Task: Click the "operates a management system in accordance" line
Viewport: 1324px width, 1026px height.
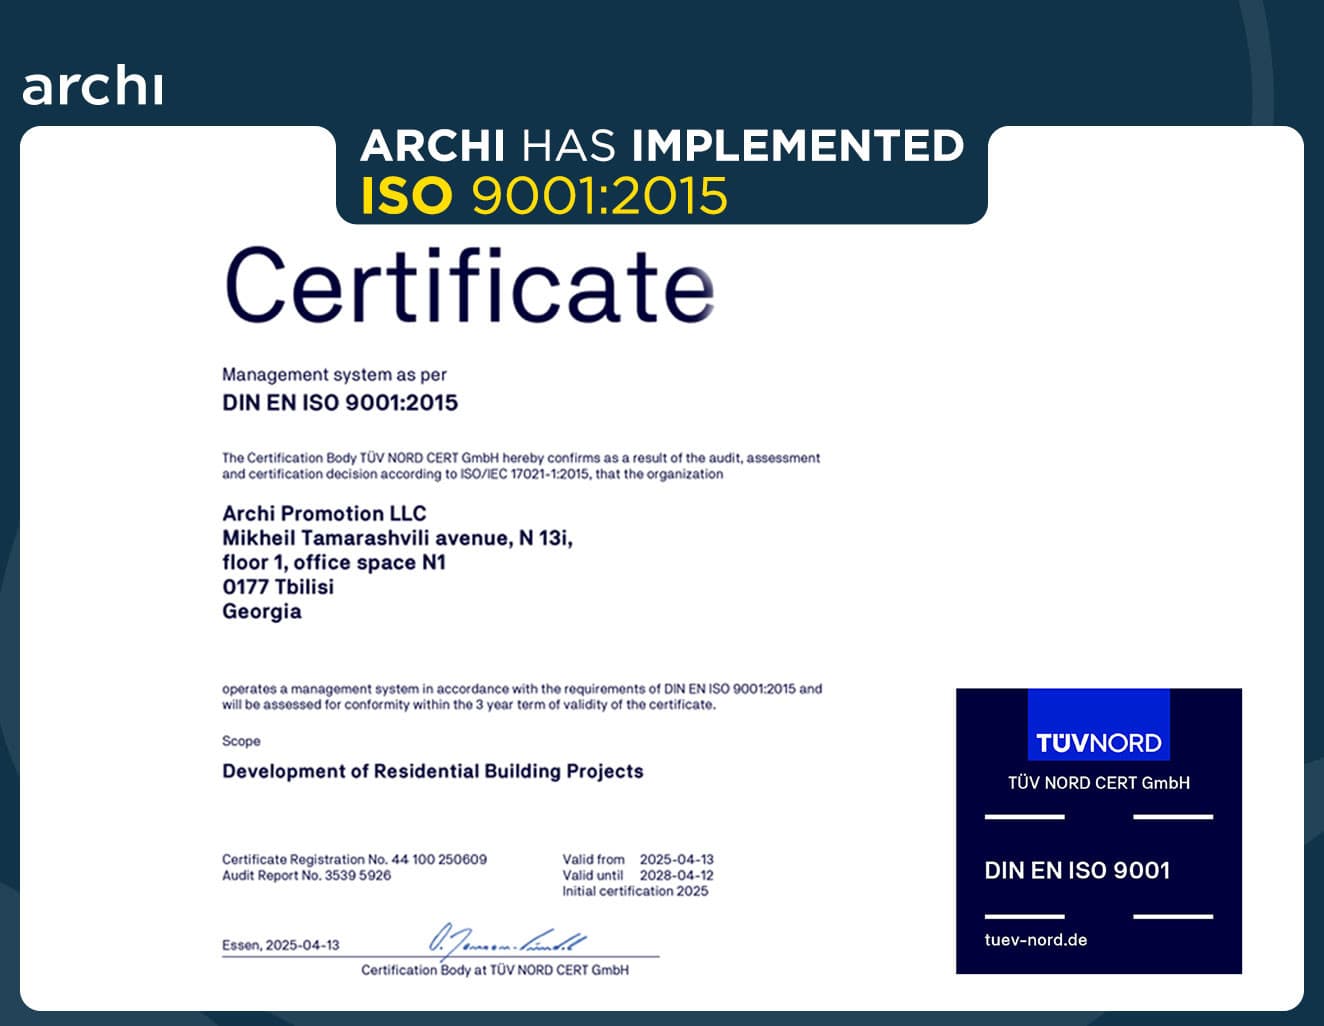Action: [522, 689]
